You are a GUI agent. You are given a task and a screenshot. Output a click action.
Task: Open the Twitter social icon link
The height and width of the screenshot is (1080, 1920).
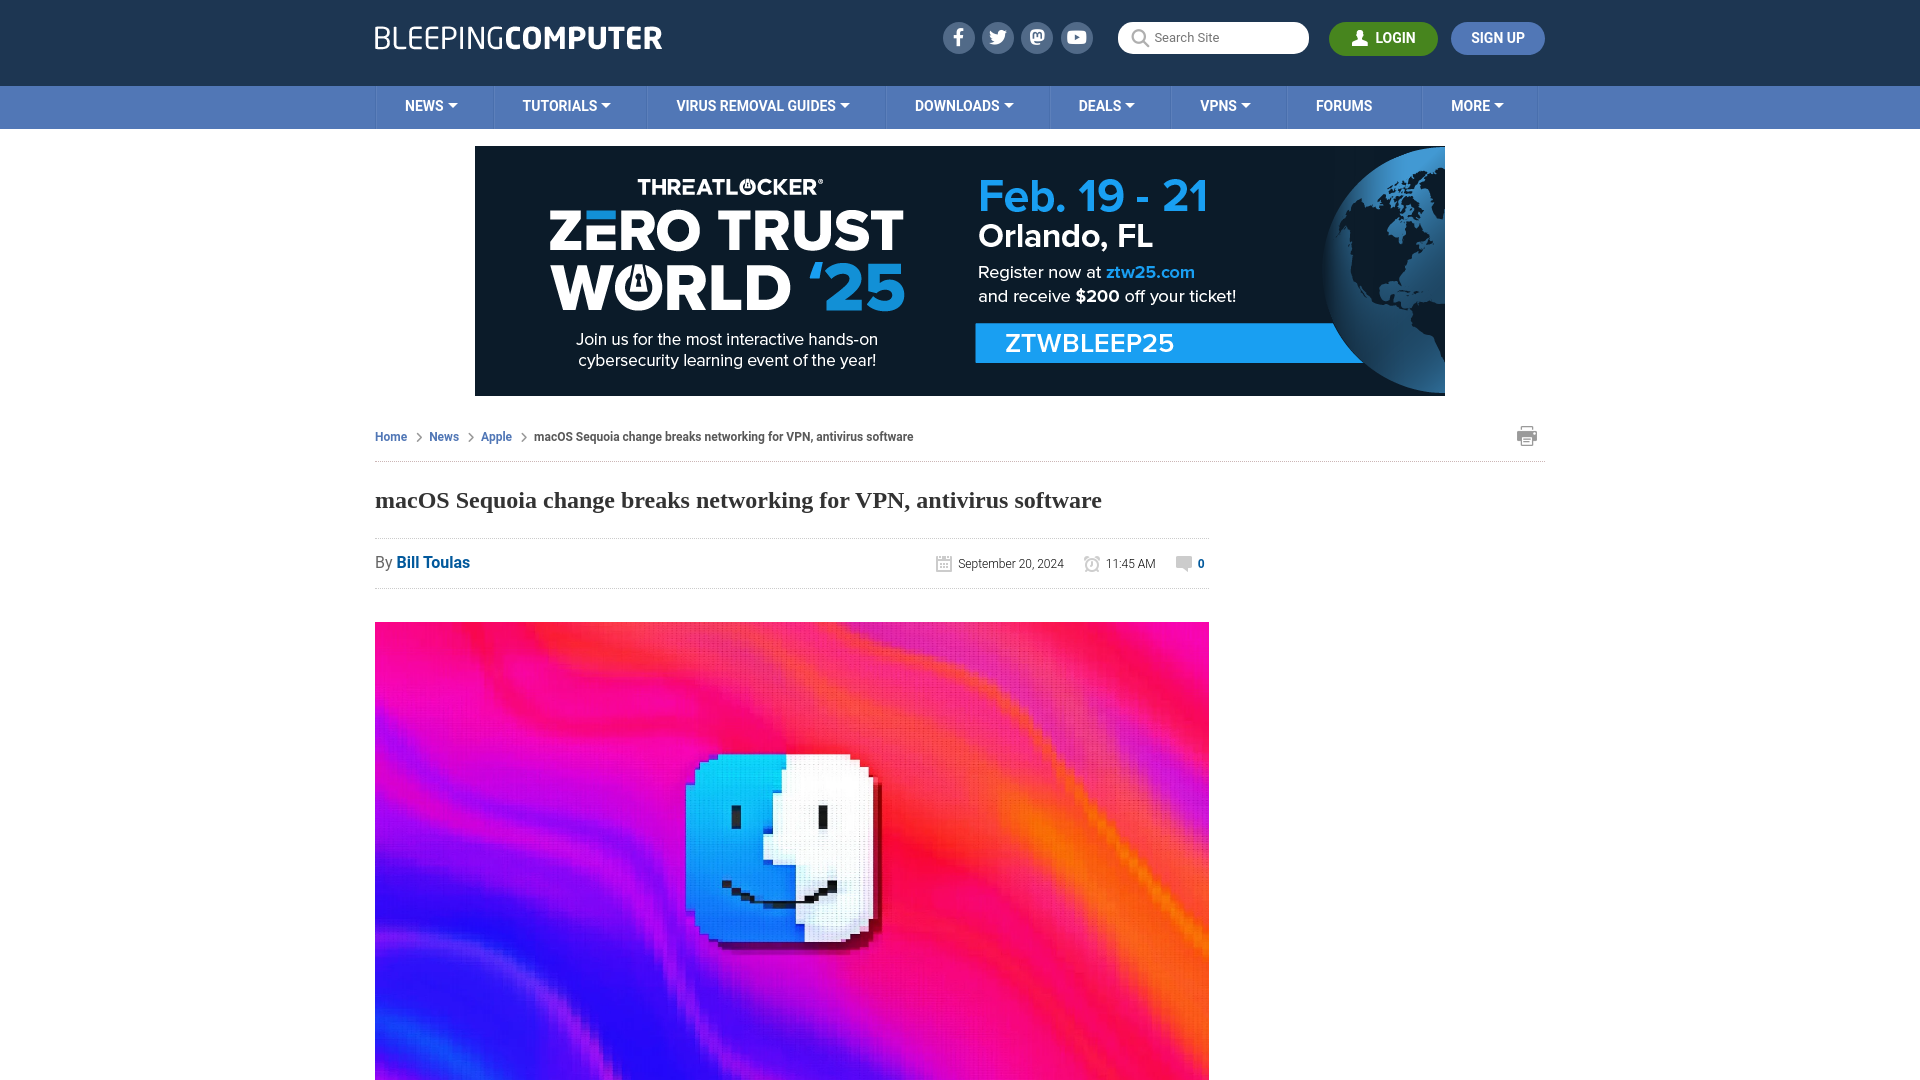[997, 37]
